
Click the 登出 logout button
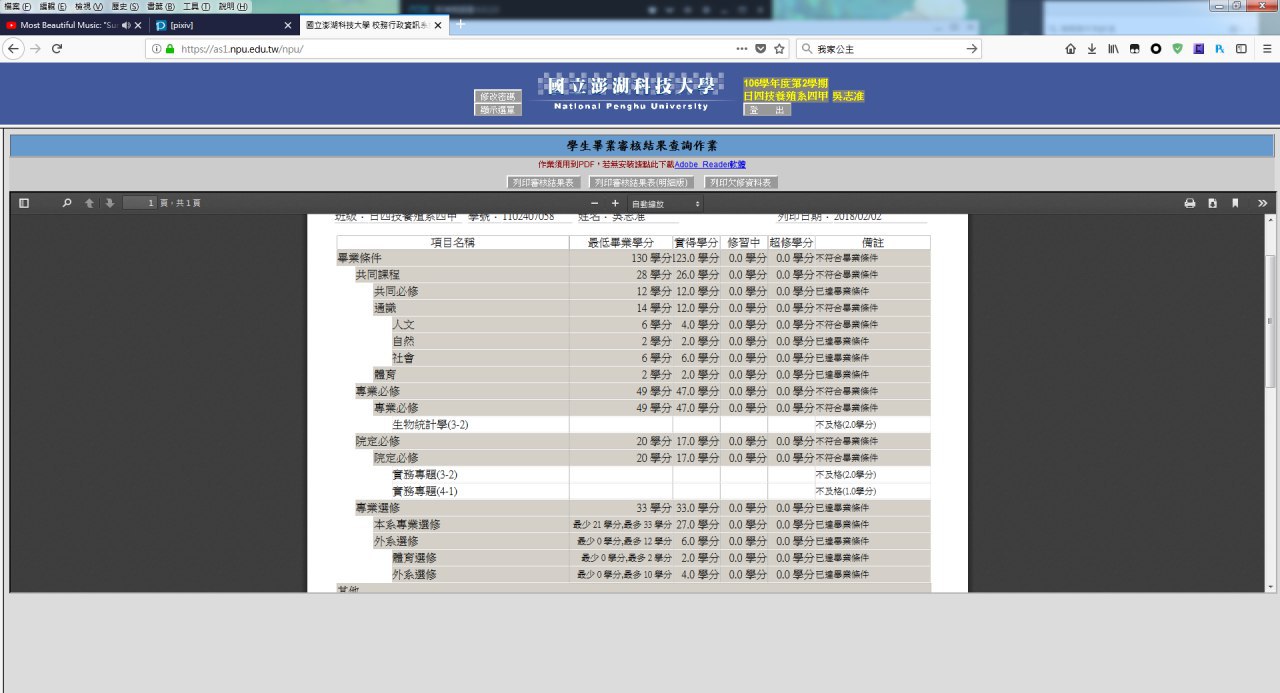pos(767,110)
